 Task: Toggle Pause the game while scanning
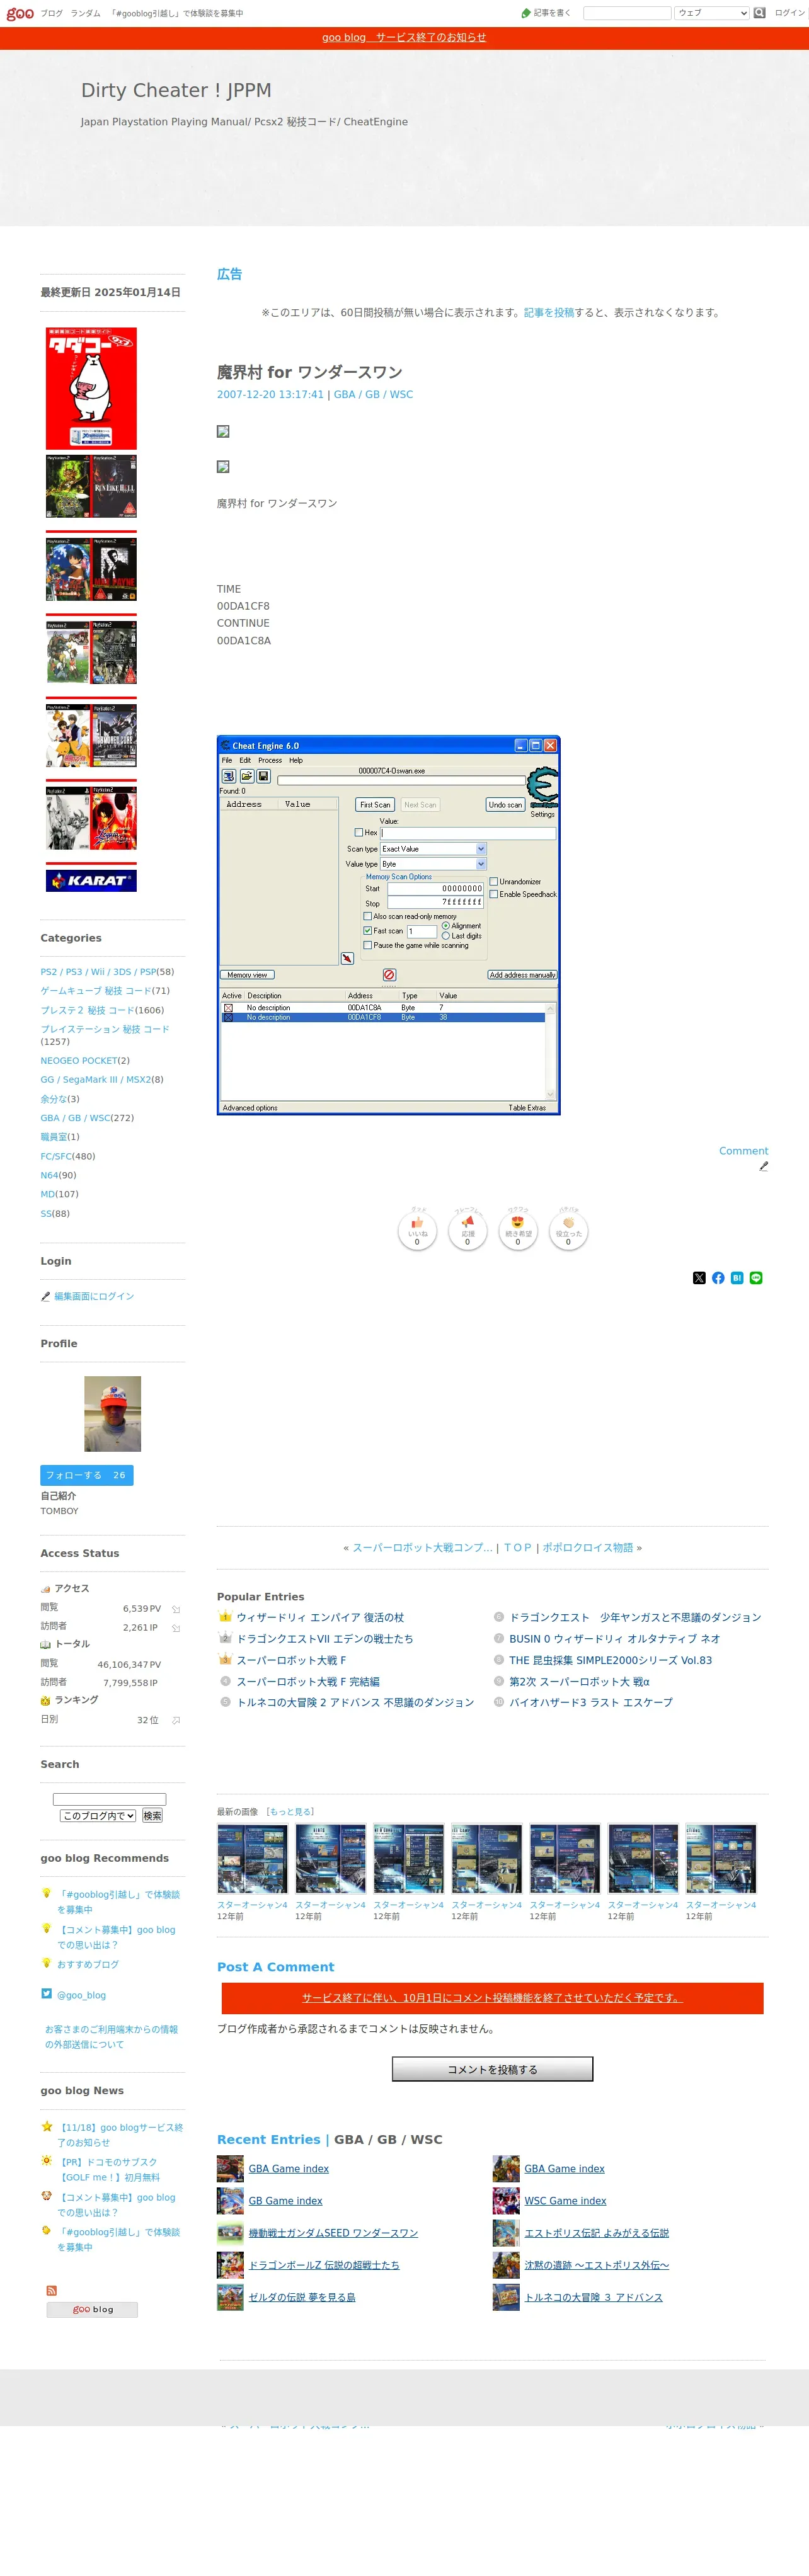(368, 945)
